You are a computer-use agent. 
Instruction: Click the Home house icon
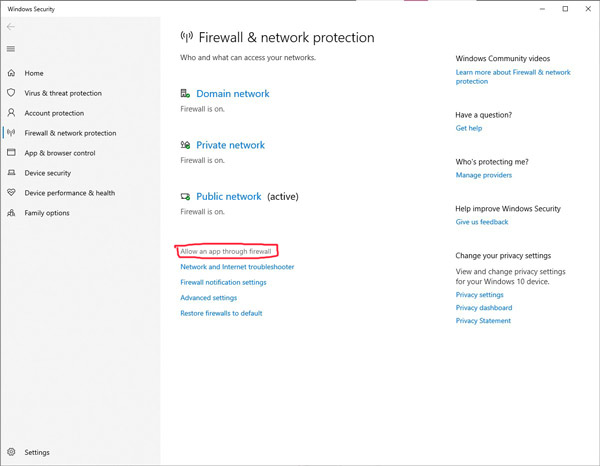click(x=11, y=73)
